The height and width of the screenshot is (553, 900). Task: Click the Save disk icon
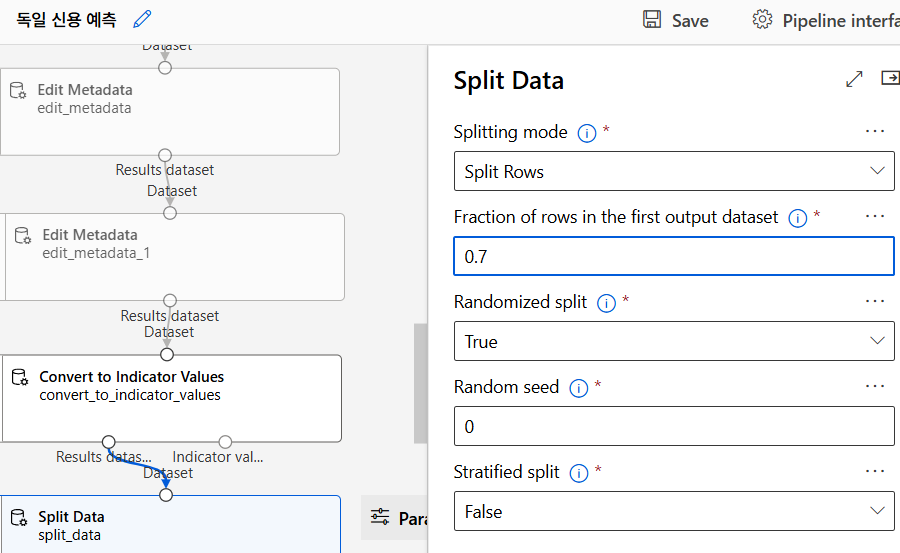(652, 20)
